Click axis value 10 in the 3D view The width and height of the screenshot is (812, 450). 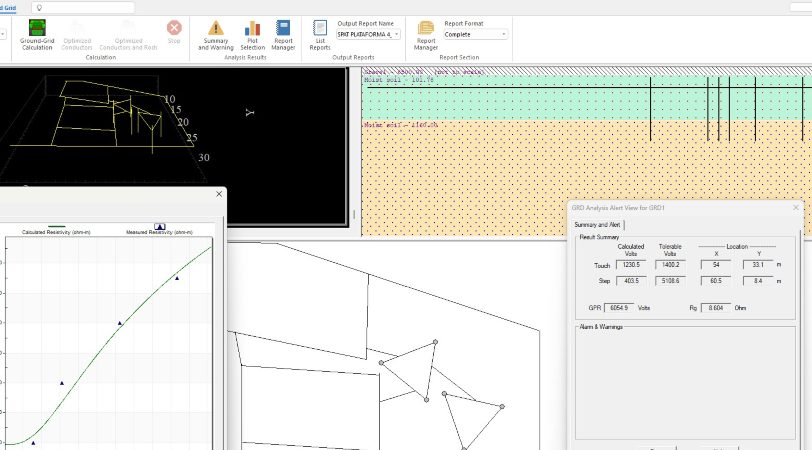coord(170,99)
